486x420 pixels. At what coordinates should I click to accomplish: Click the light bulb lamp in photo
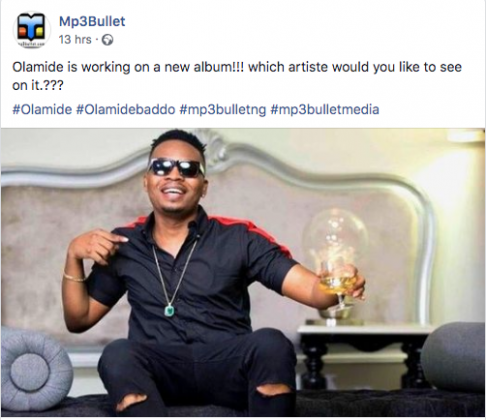pyautogui.click(x=336, y=262)
